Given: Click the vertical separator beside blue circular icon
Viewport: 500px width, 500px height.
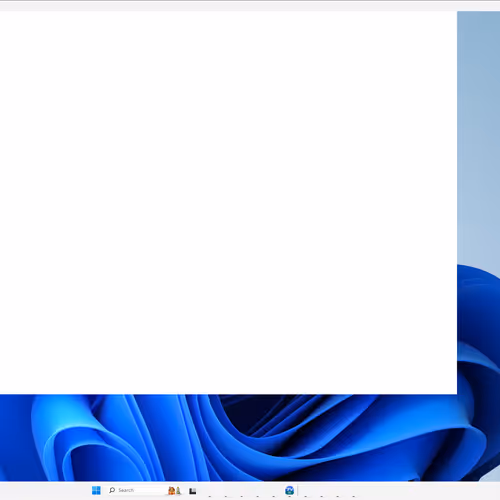Looking at the screenshot, I should tap(298, 490).
